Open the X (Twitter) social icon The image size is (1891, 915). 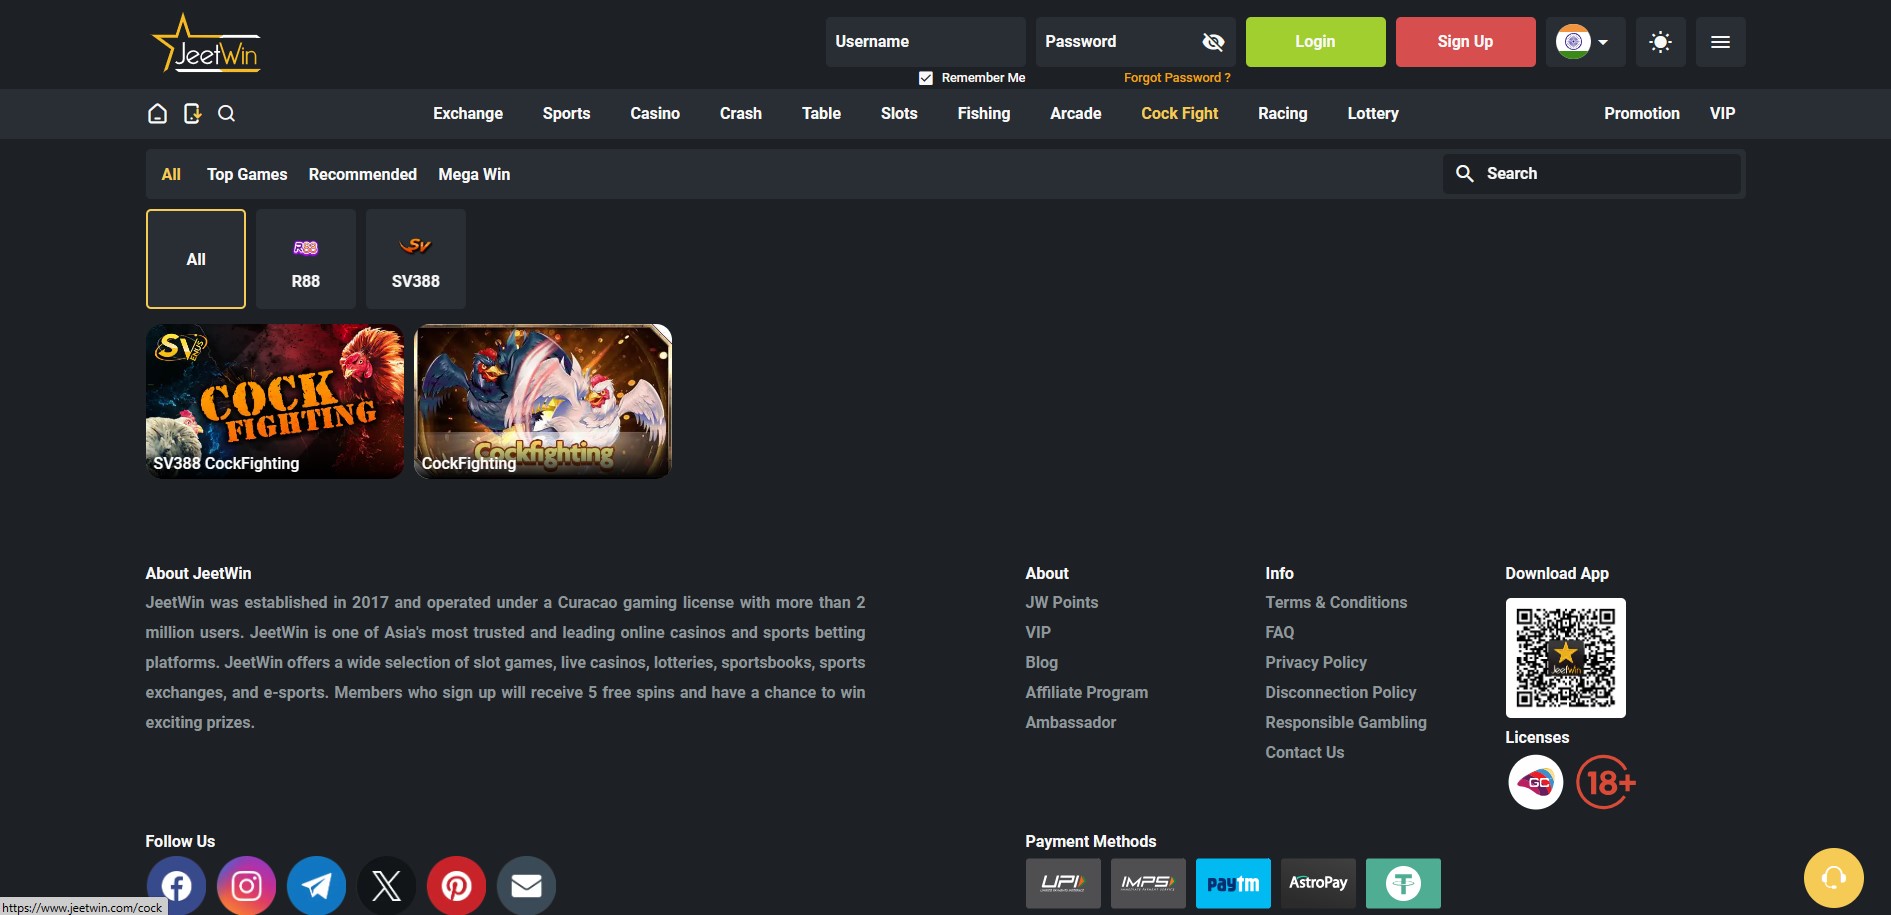click(386, 885)
